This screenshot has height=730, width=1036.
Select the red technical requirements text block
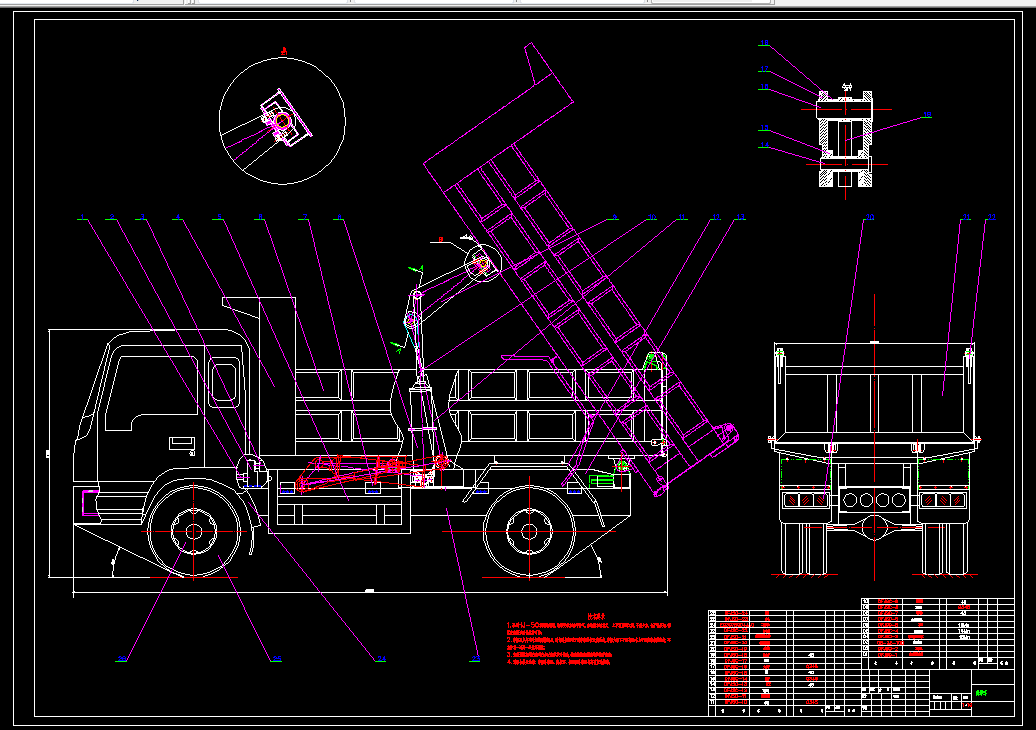click(589, 638)
